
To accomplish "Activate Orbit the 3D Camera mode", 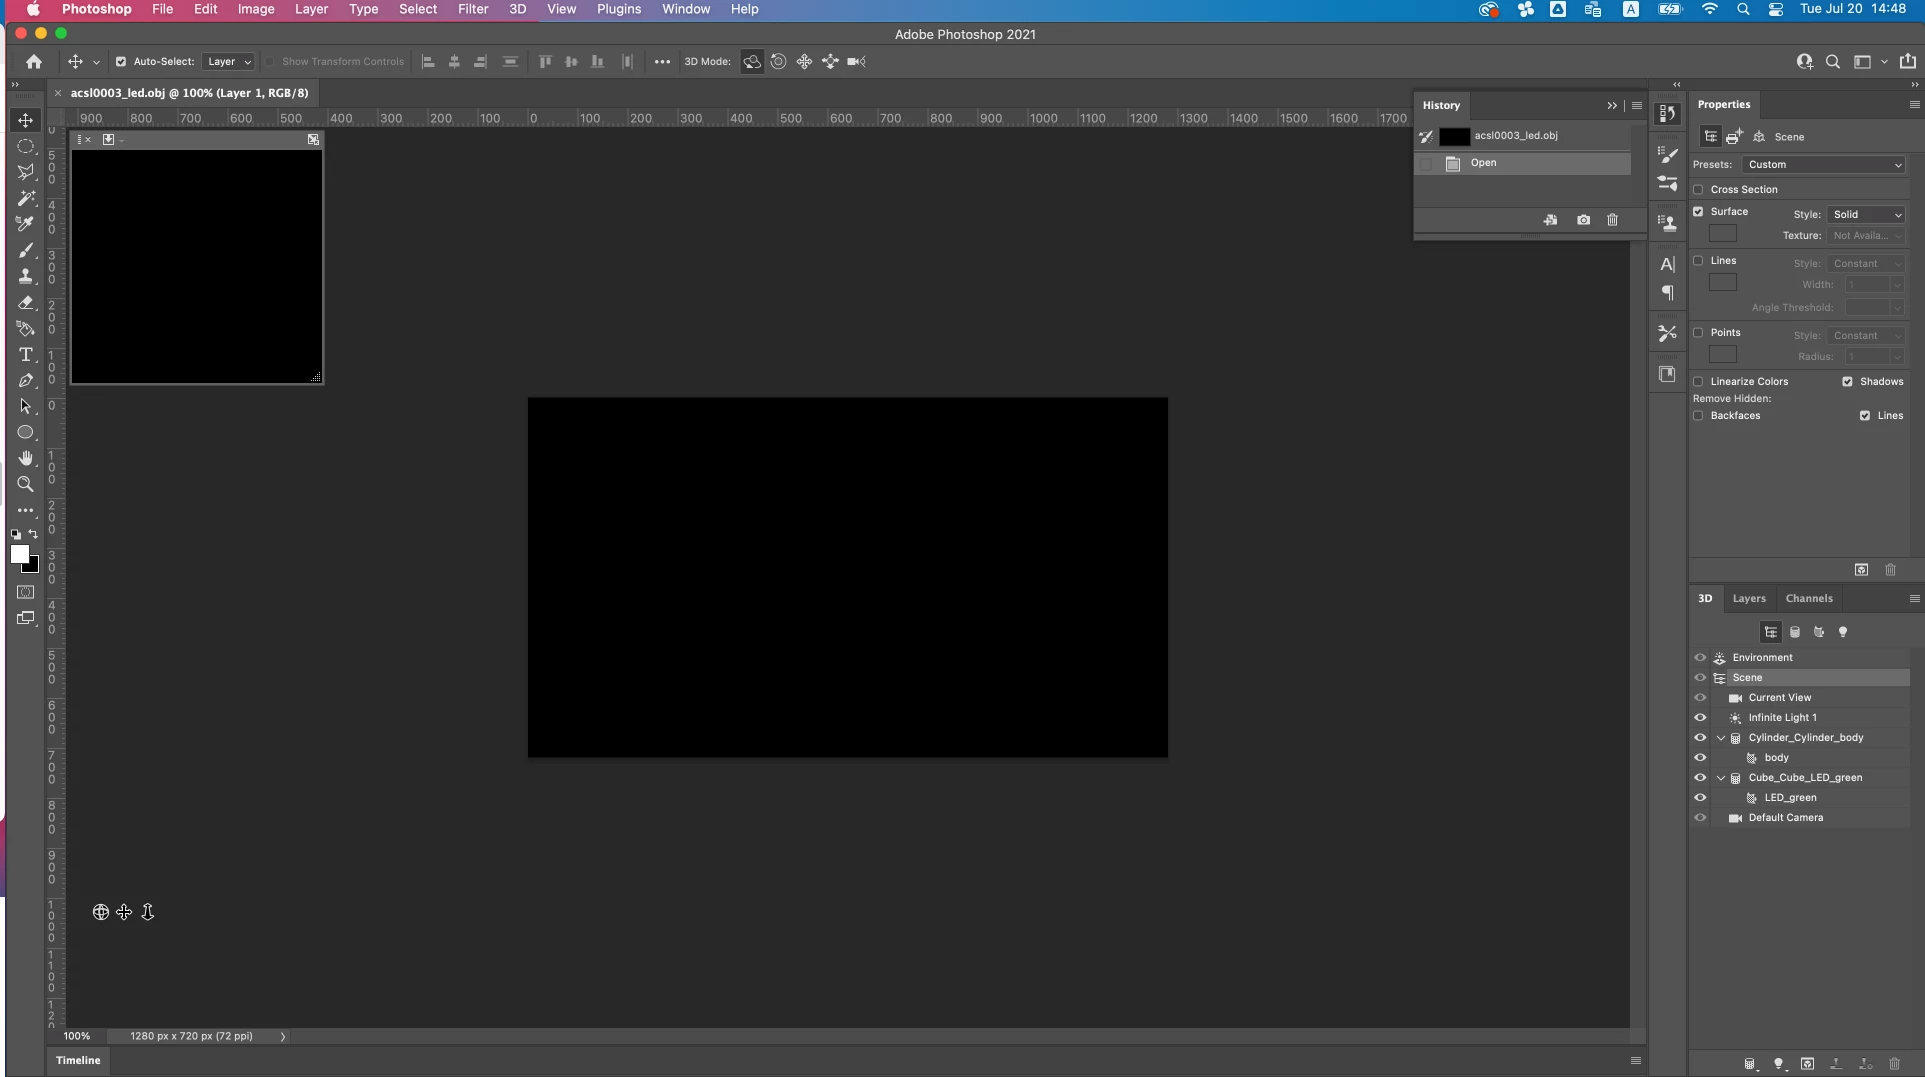I will [752, 62].
